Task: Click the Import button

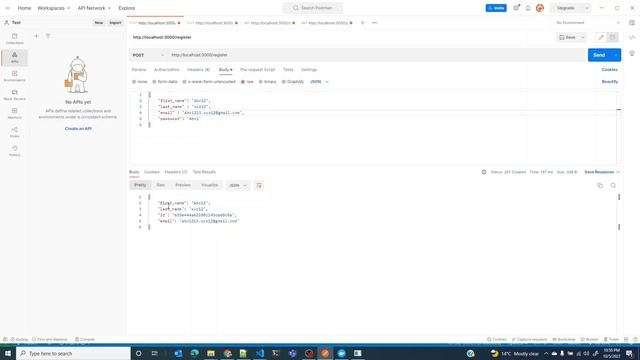Action: click(115, 23)
